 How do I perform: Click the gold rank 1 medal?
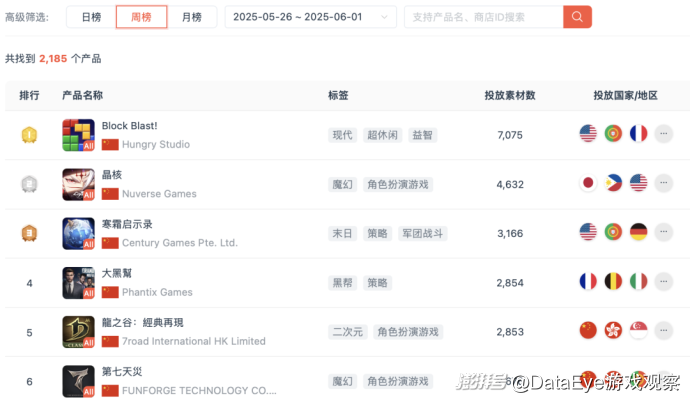[29, 135]
